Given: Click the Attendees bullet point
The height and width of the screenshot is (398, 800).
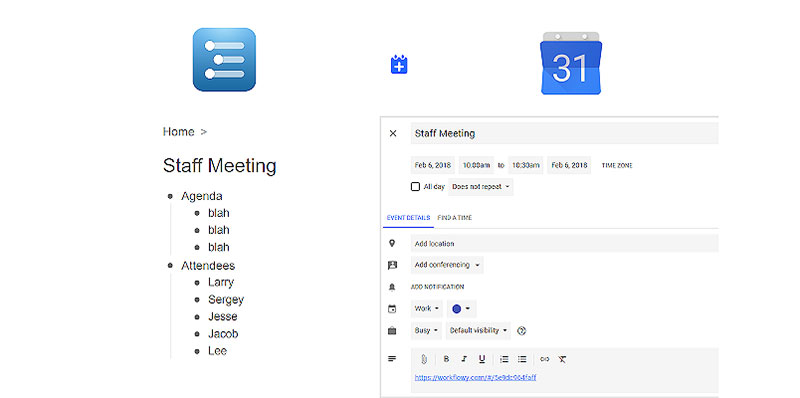Looking at the screenshot, I should pyautogui.click(x=170, y=265).
